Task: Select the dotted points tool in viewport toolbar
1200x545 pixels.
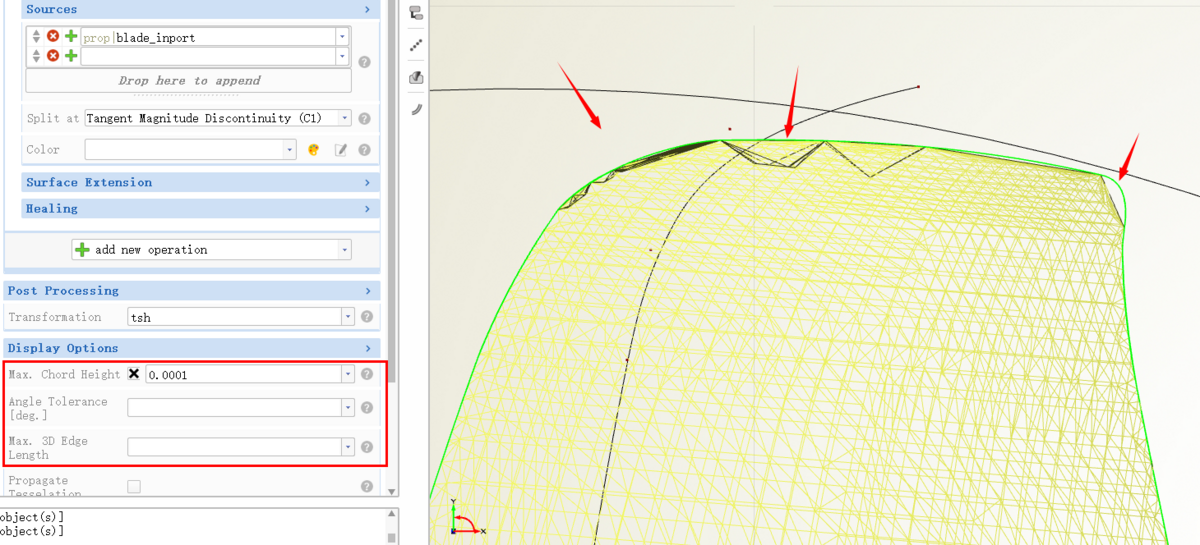Action: tap(416, 45)
